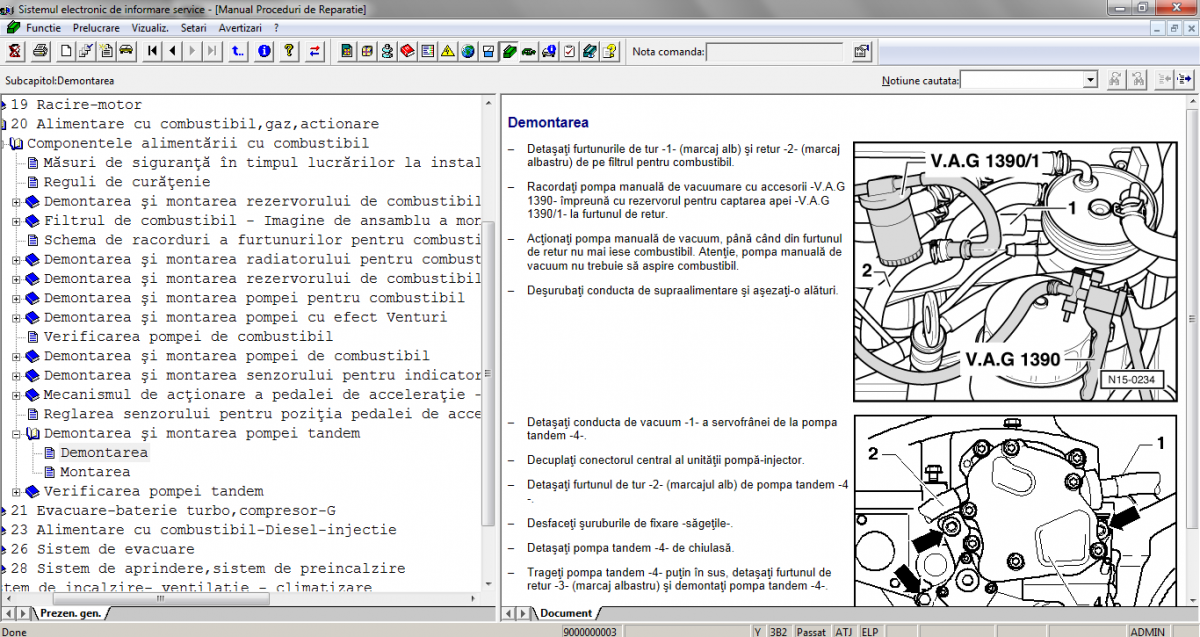The width and height of the screenshot is (1200, 637).
Task: Click the car icon in the toolbar
Action: tap(126, 51)
